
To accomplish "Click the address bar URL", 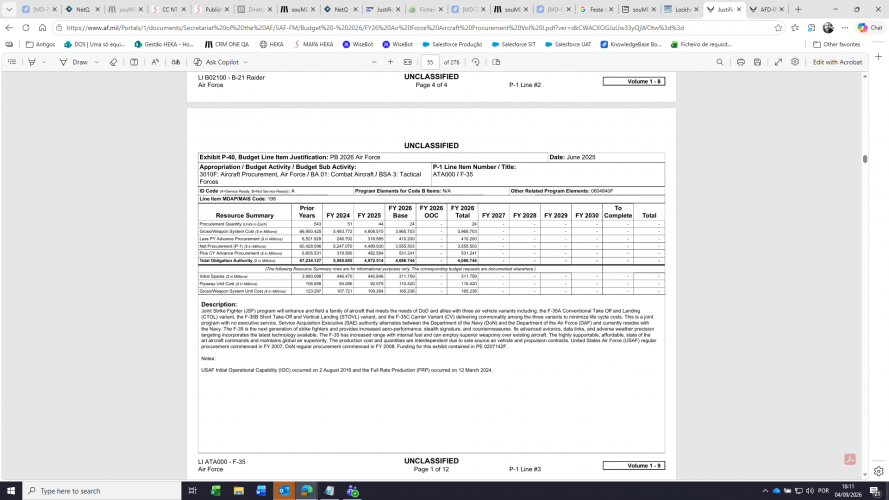I will pyautogui.click(x=374, y=28).
